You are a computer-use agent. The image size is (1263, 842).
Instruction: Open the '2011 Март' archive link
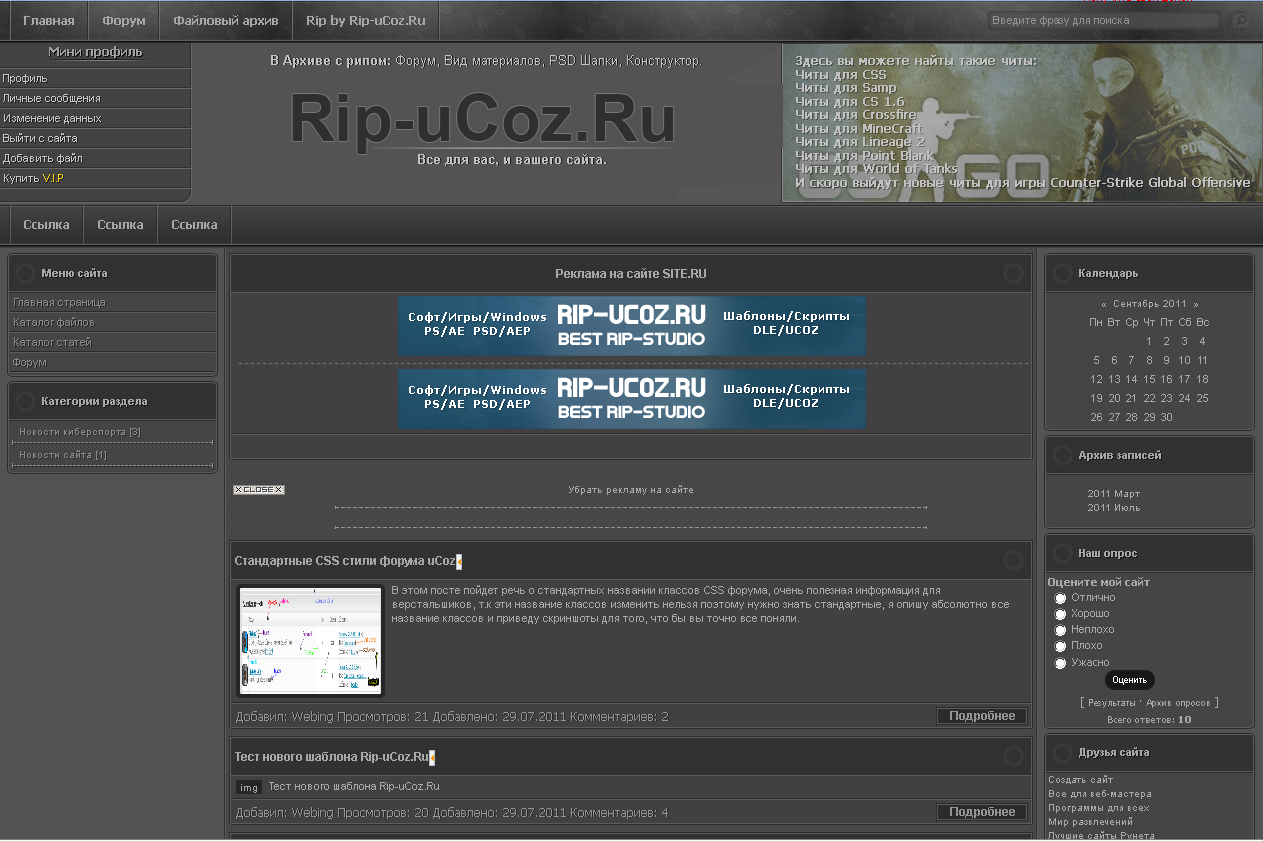coord(1113,494)
